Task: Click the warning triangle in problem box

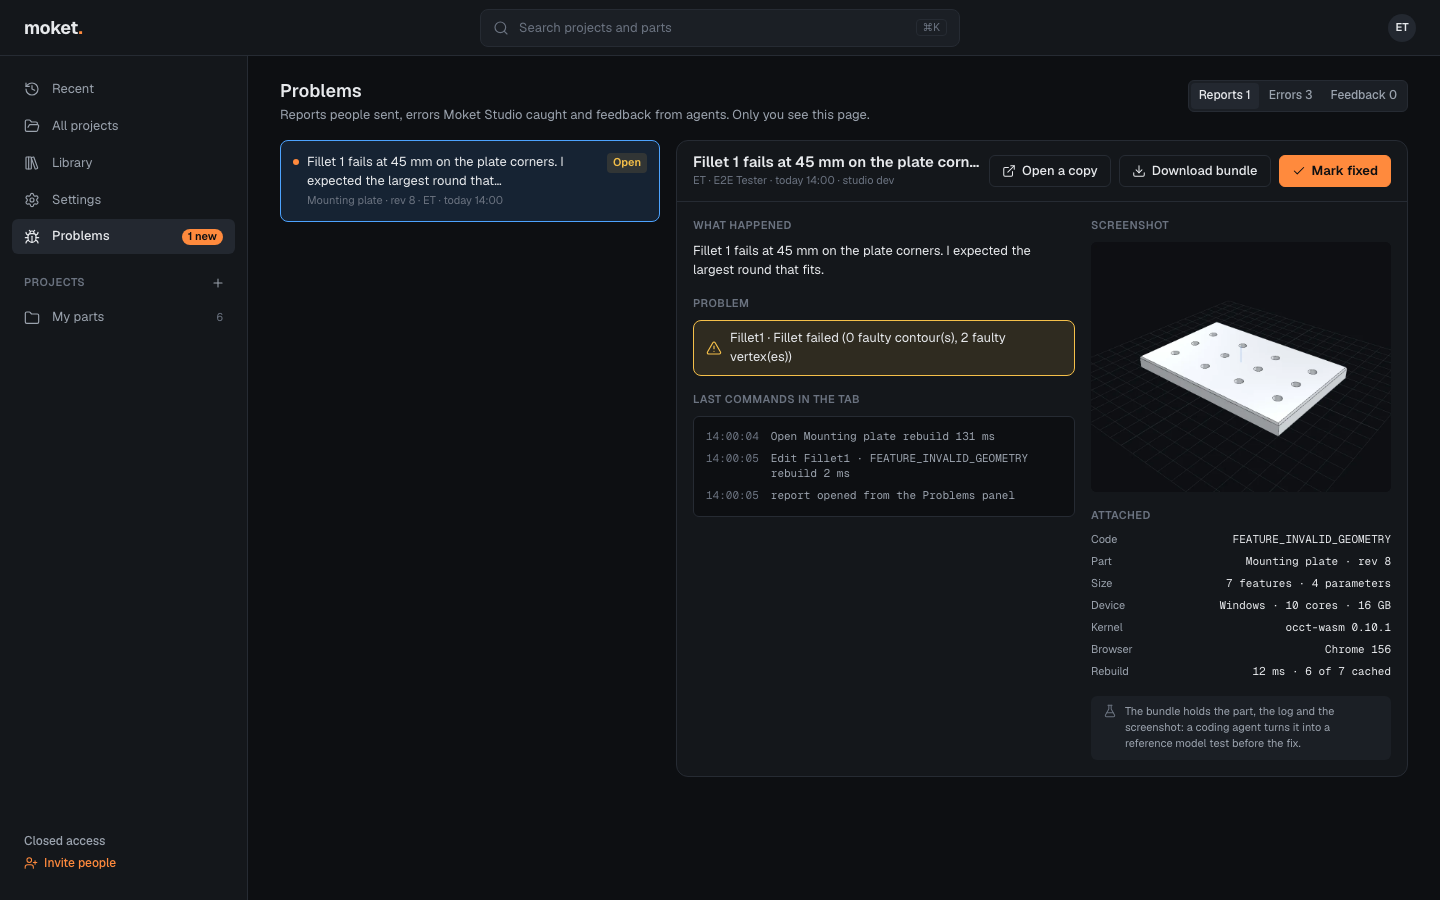Action: tap(714, 348)
